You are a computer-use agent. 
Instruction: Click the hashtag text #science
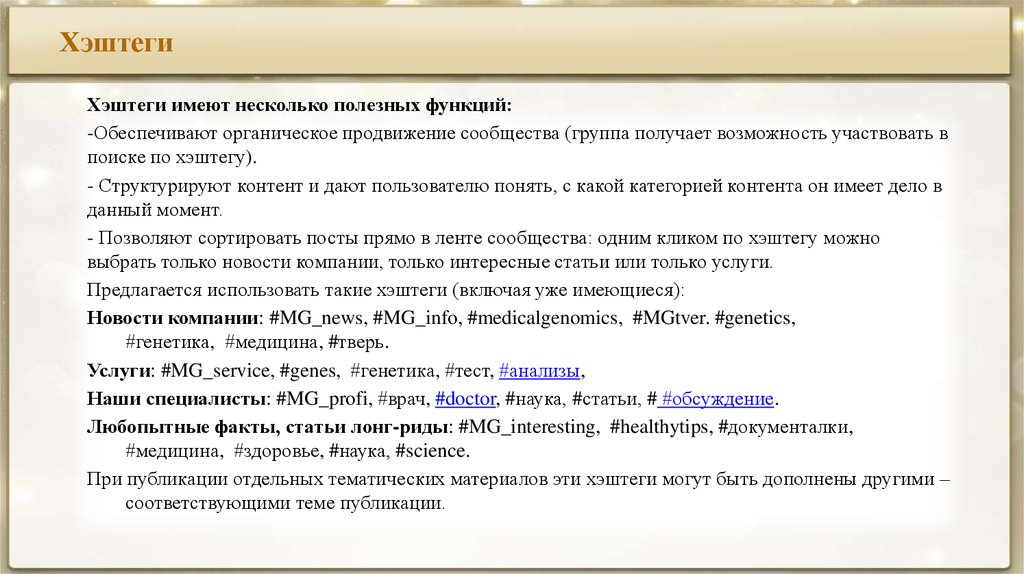(430, 451)
